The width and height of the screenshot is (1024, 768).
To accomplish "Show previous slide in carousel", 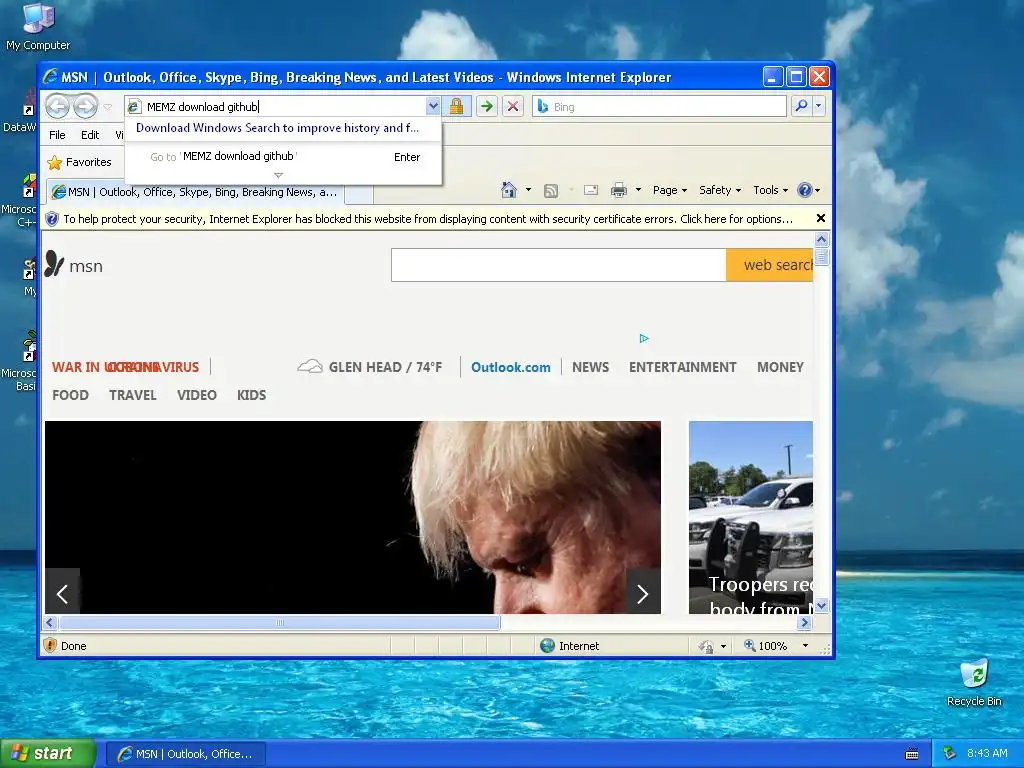I will (63, 593).
